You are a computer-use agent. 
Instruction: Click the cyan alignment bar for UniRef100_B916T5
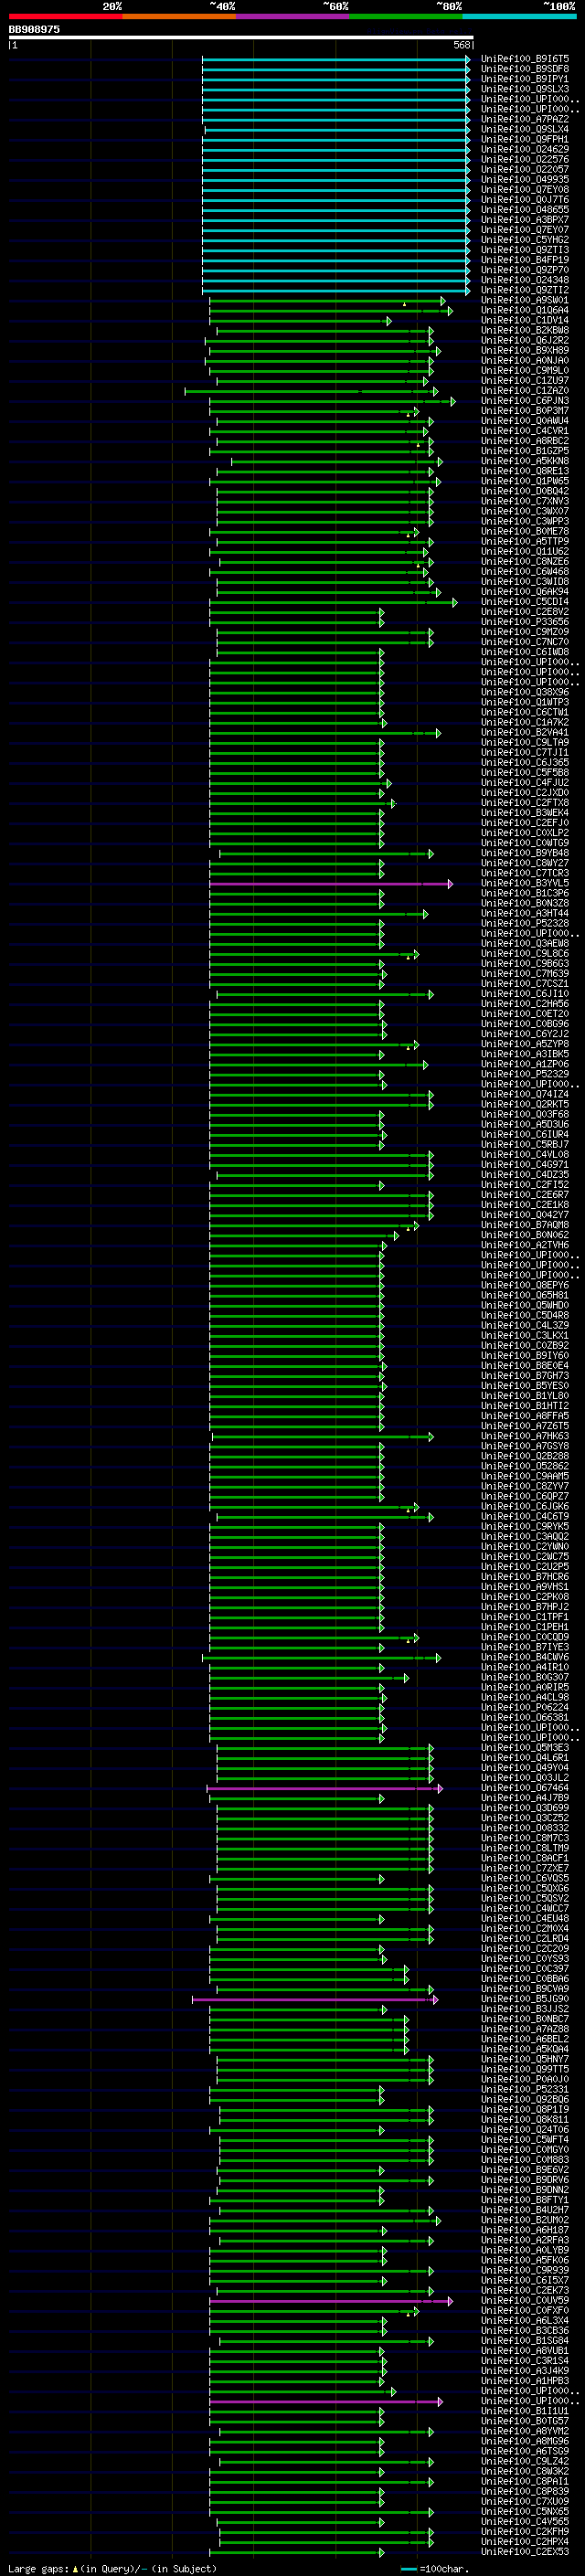[335, 59]
